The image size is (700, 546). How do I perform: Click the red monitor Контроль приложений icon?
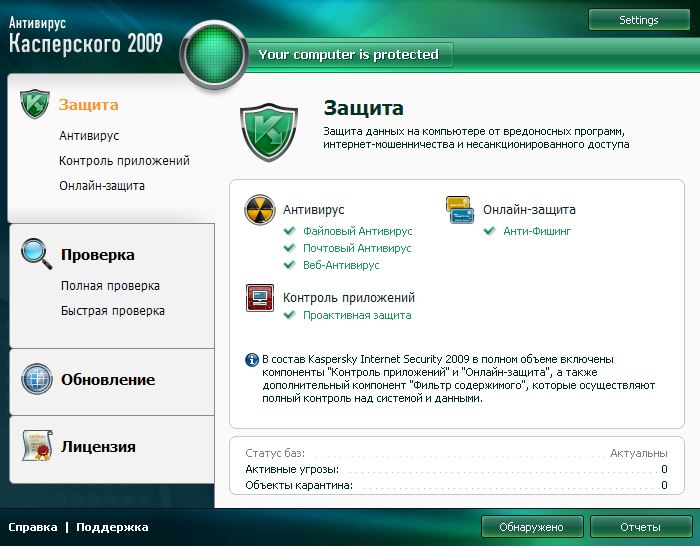click(x=260, y=297)
